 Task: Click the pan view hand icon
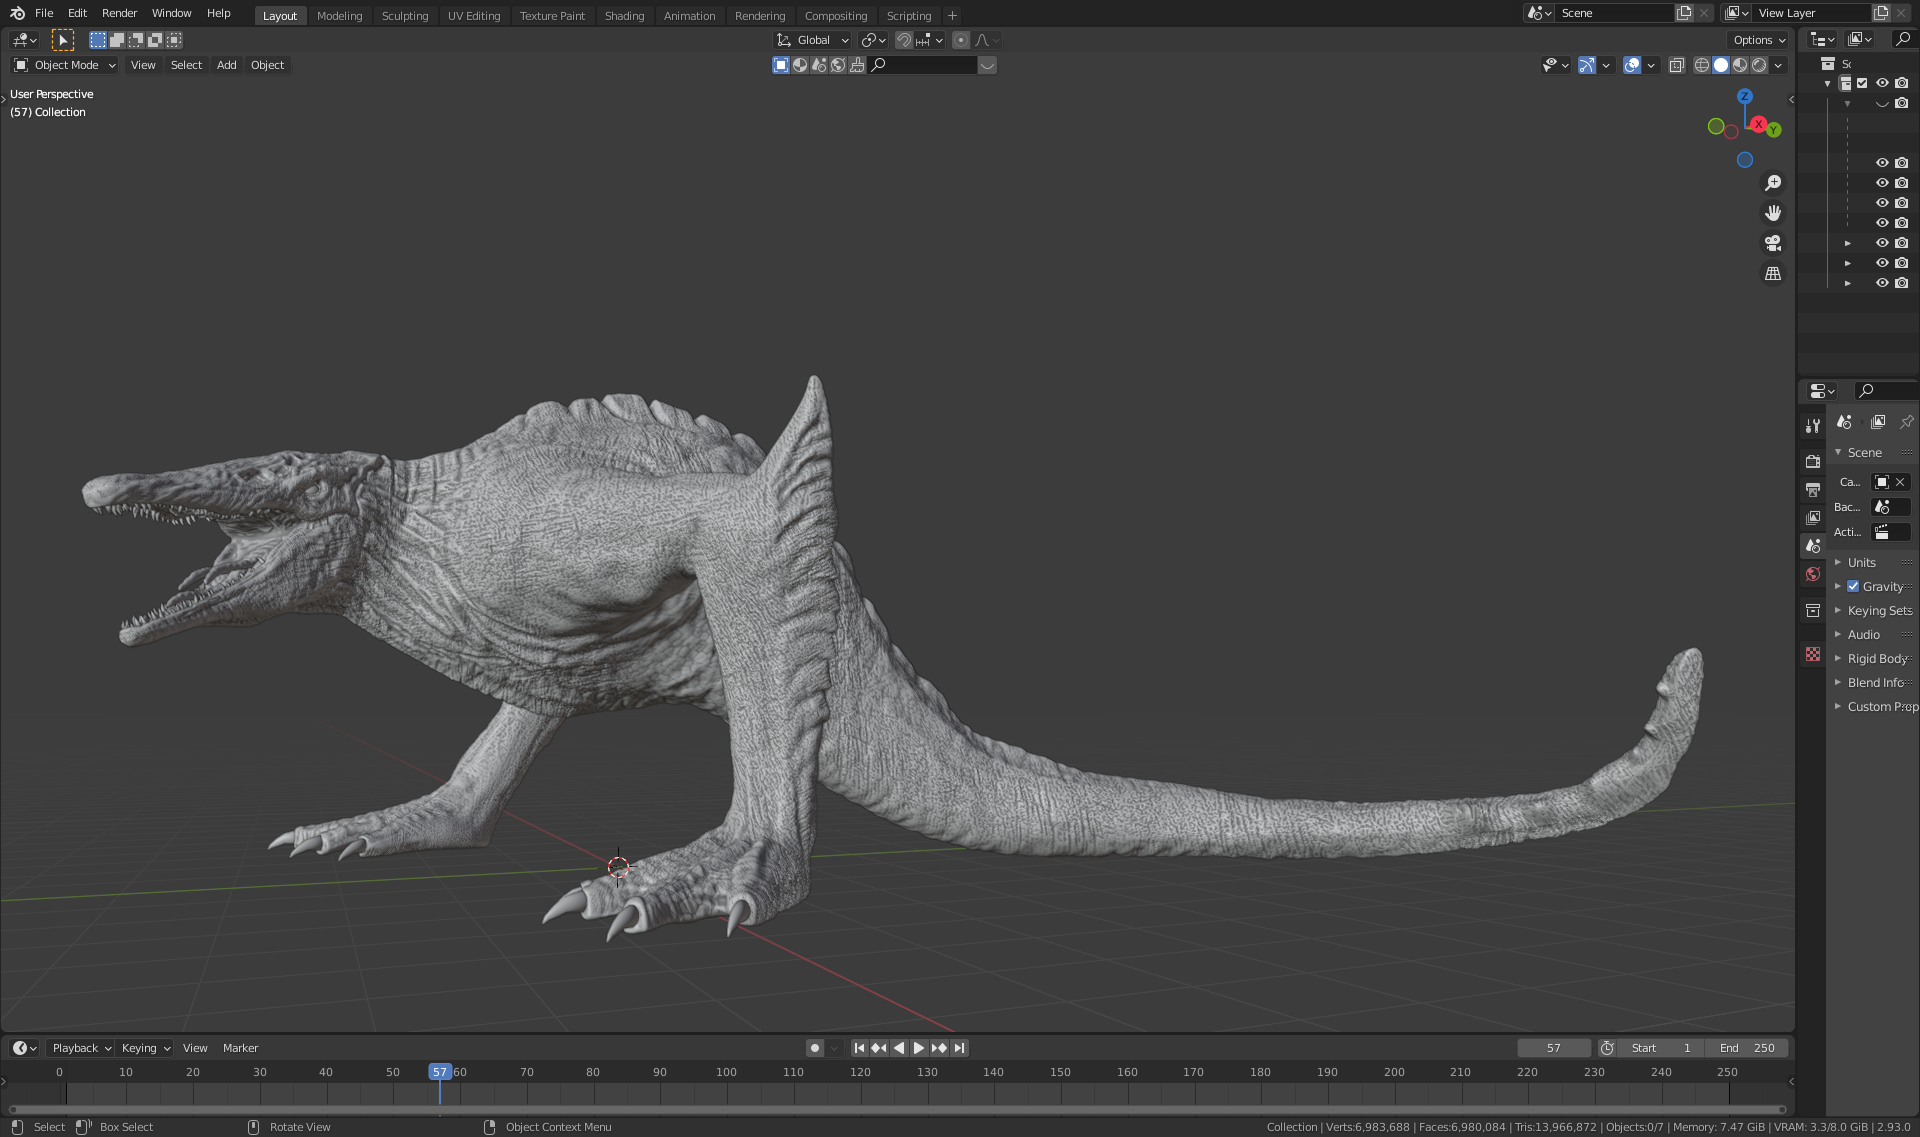tap(1773, 213)
